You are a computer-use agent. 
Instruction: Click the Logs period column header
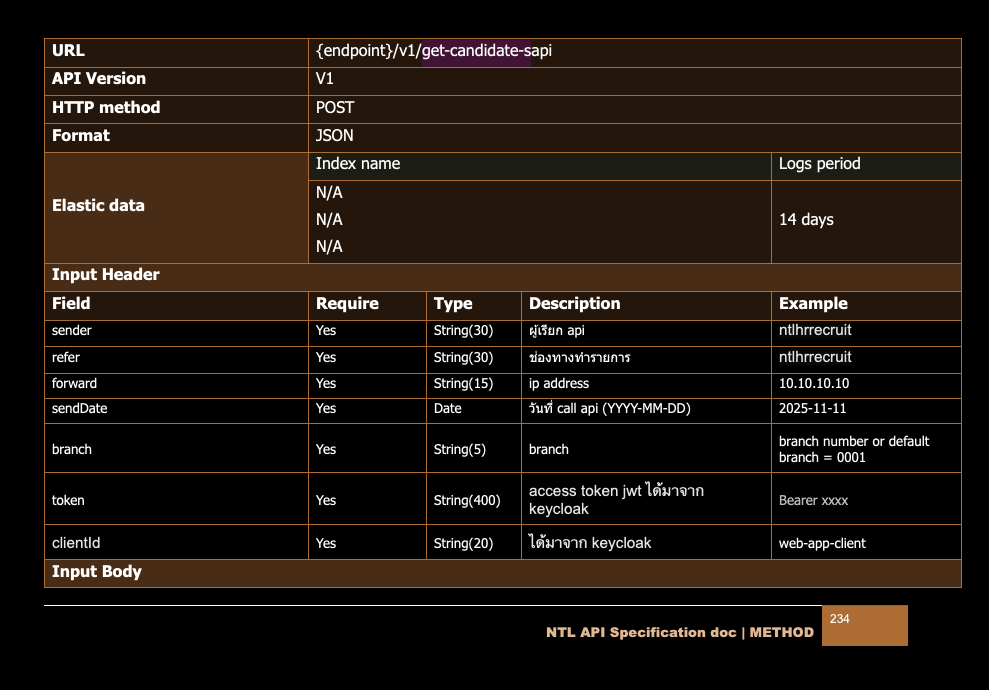pos(819,164)
